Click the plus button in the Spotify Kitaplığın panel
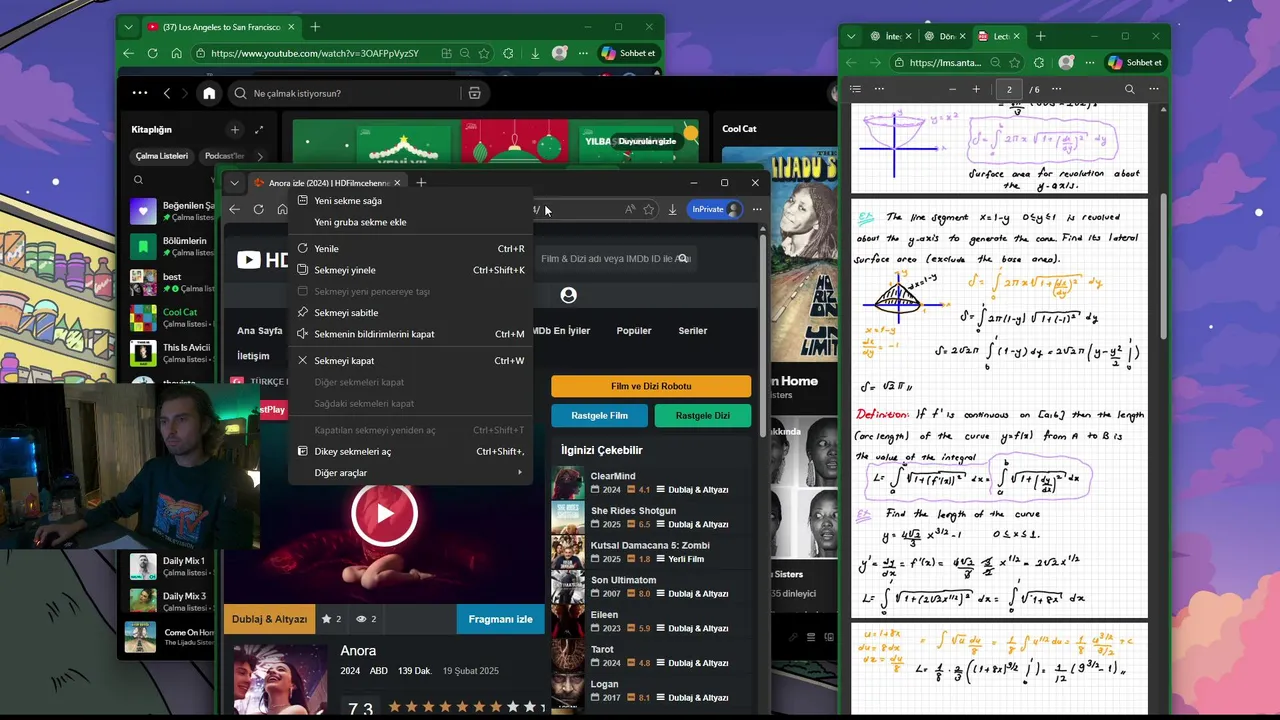1280x720 pixels. (235, 130)
